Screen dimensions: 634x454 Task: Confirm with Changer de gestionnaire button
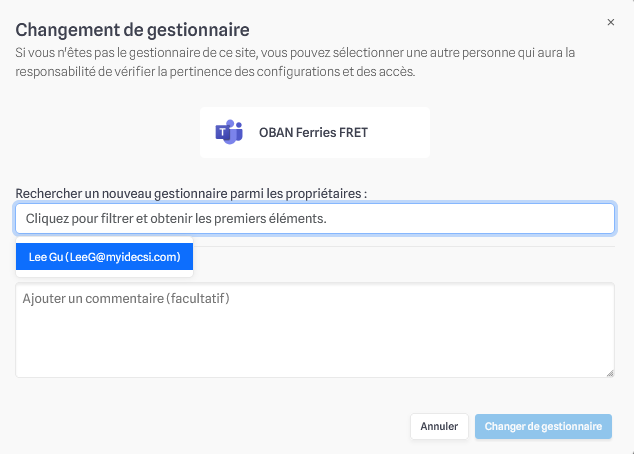tap(543, 426)
